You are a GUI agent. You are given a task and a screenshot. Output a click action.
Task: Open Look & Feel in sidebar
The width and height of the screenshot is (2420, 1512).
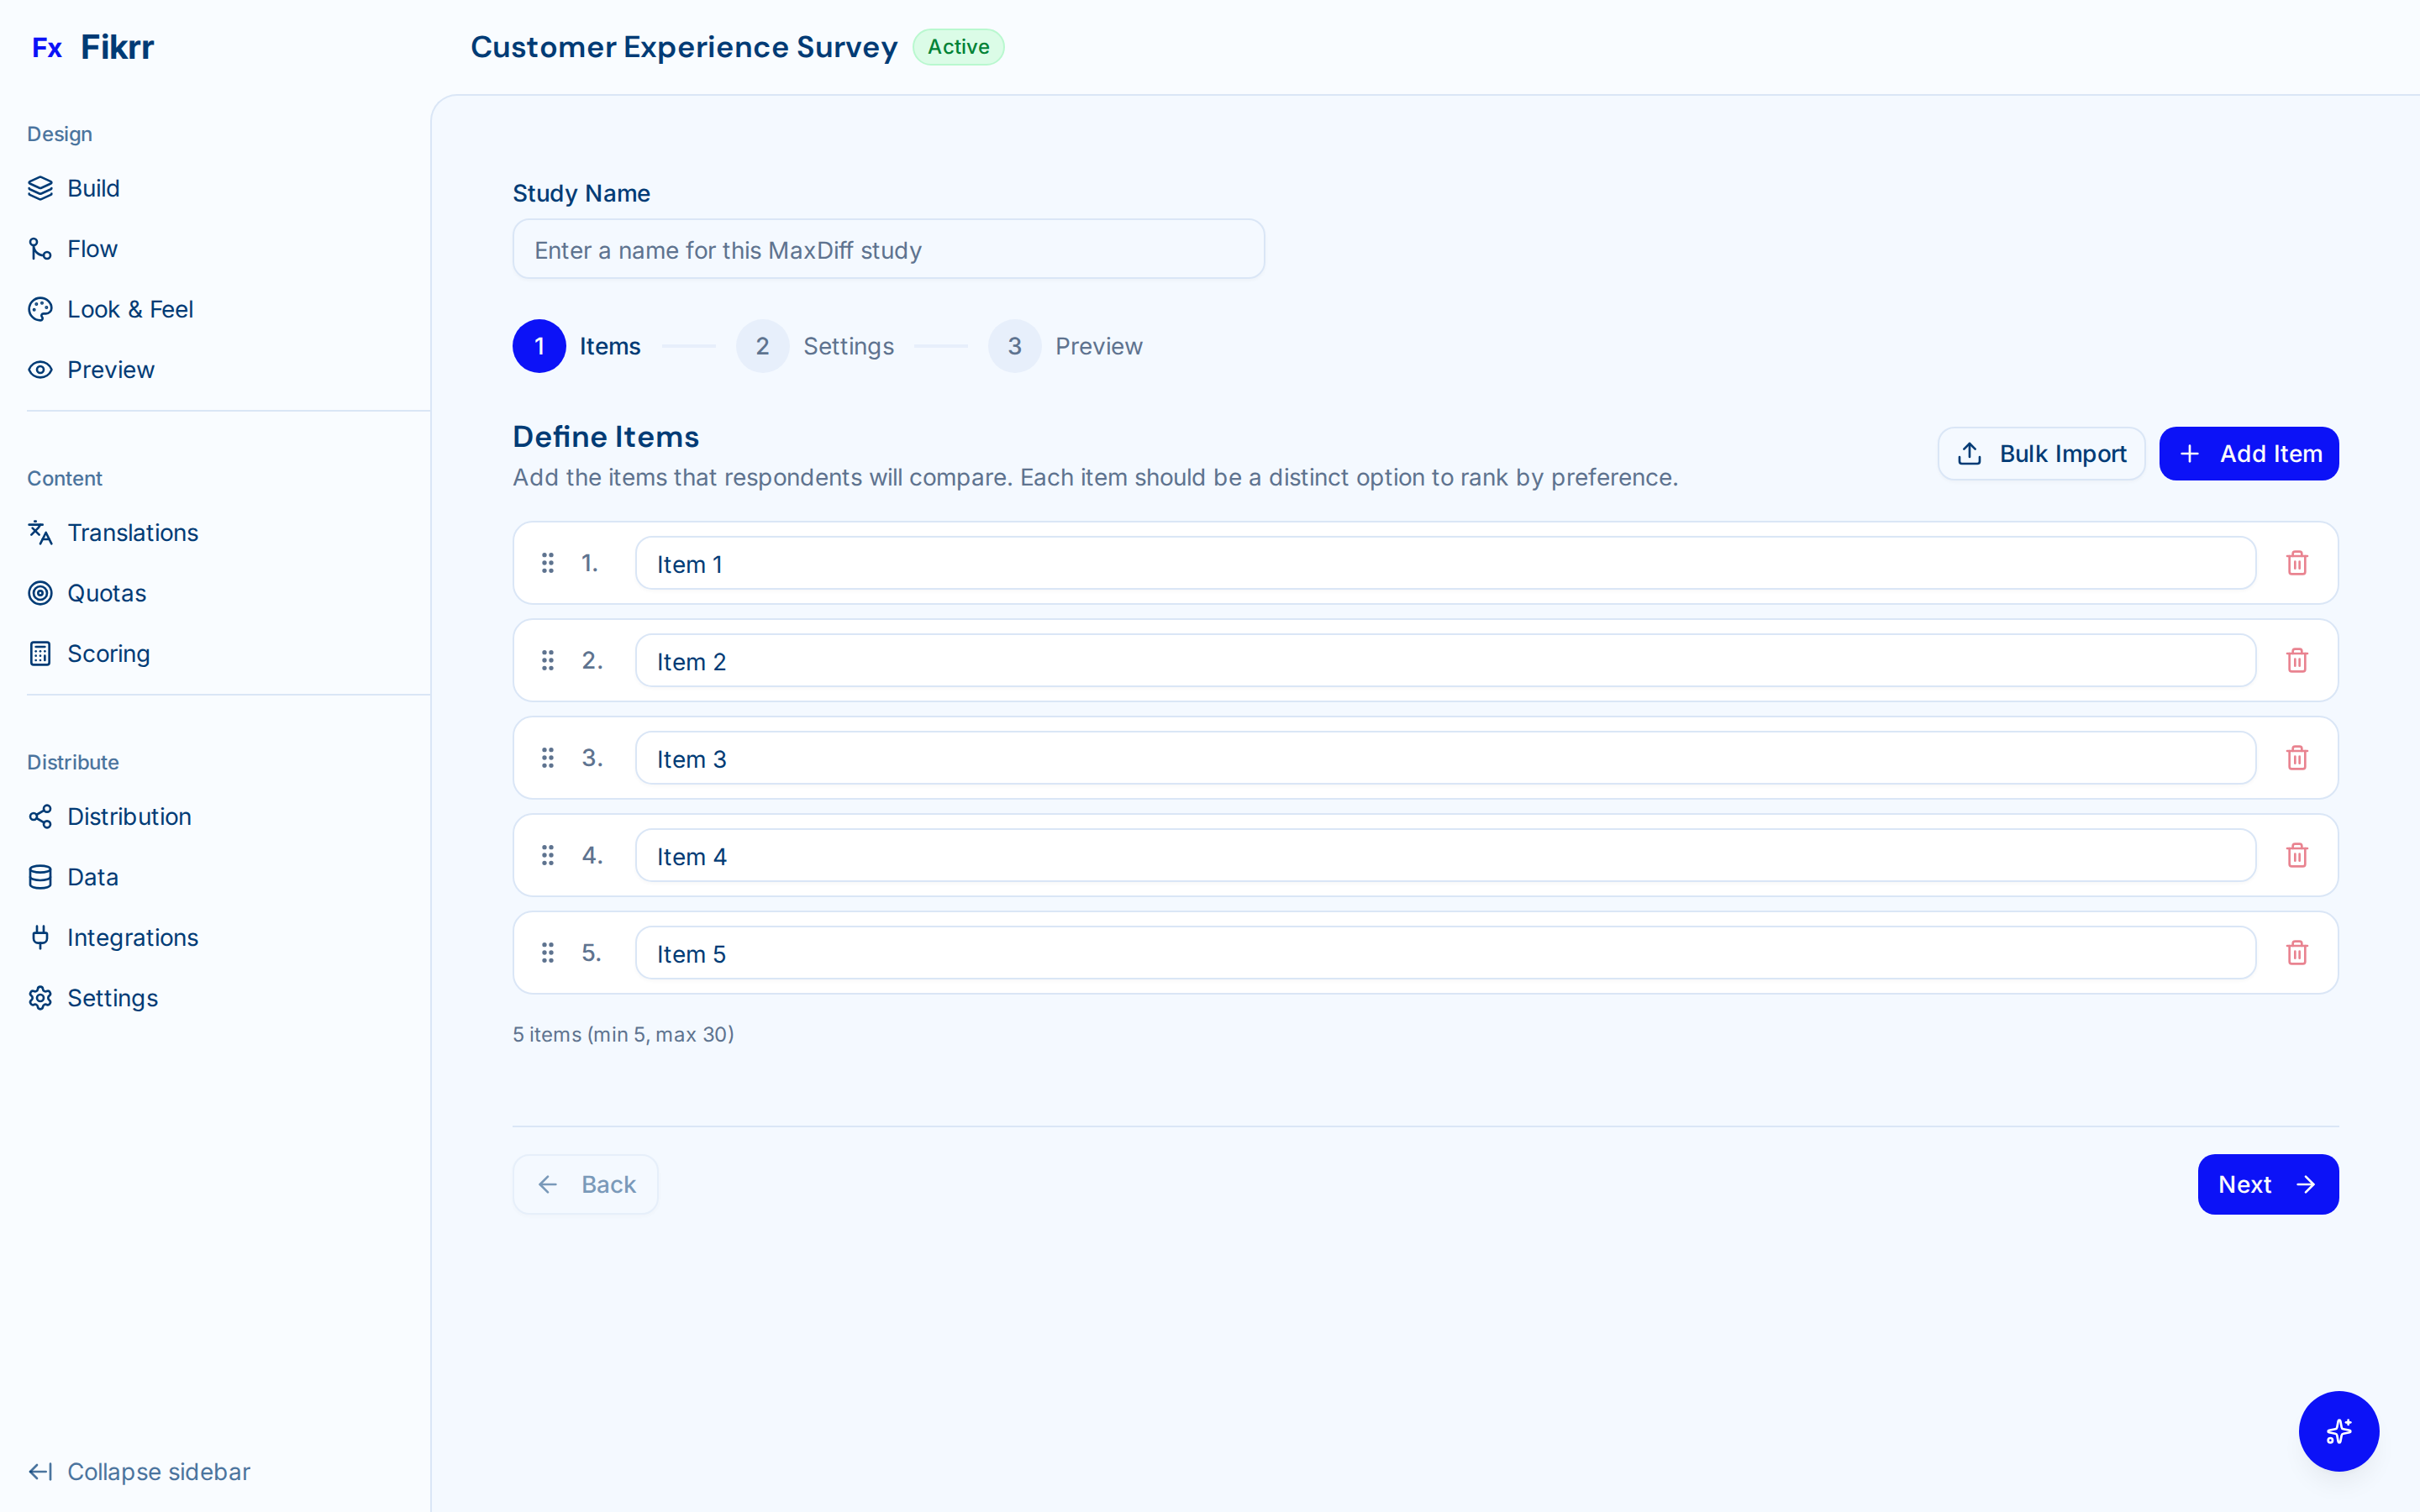[130, 310]
